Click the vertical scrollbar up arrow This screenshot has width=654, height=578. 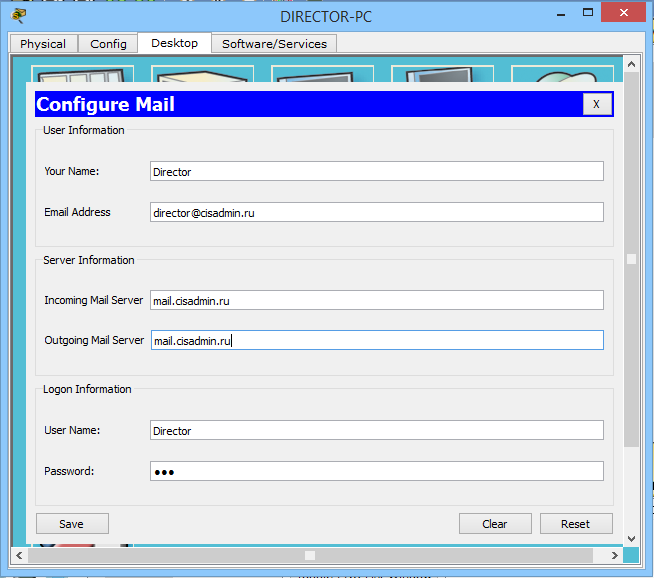click(631, 64)
